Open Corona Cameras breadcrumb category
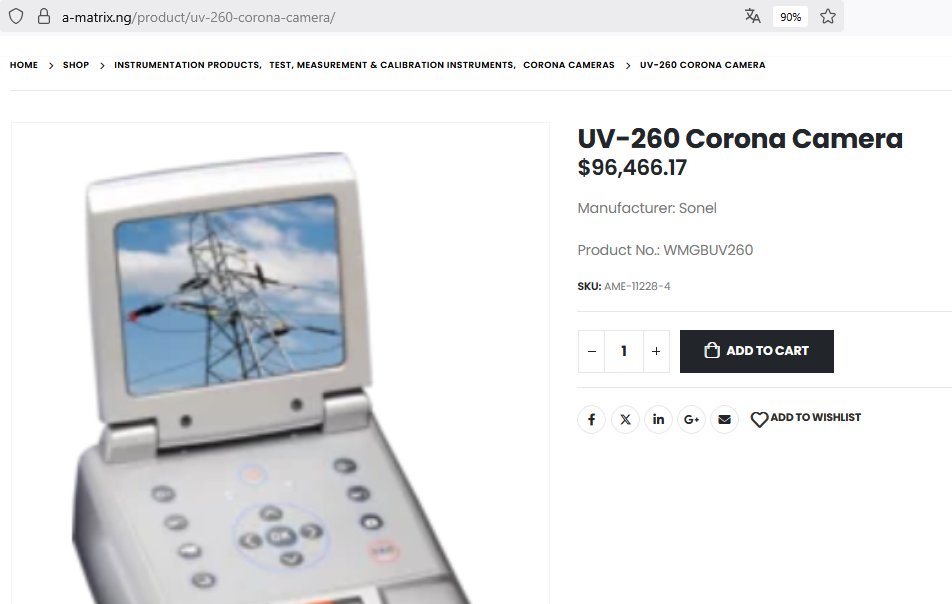Viewport: 952px width, 604px height. pos(569,65)
